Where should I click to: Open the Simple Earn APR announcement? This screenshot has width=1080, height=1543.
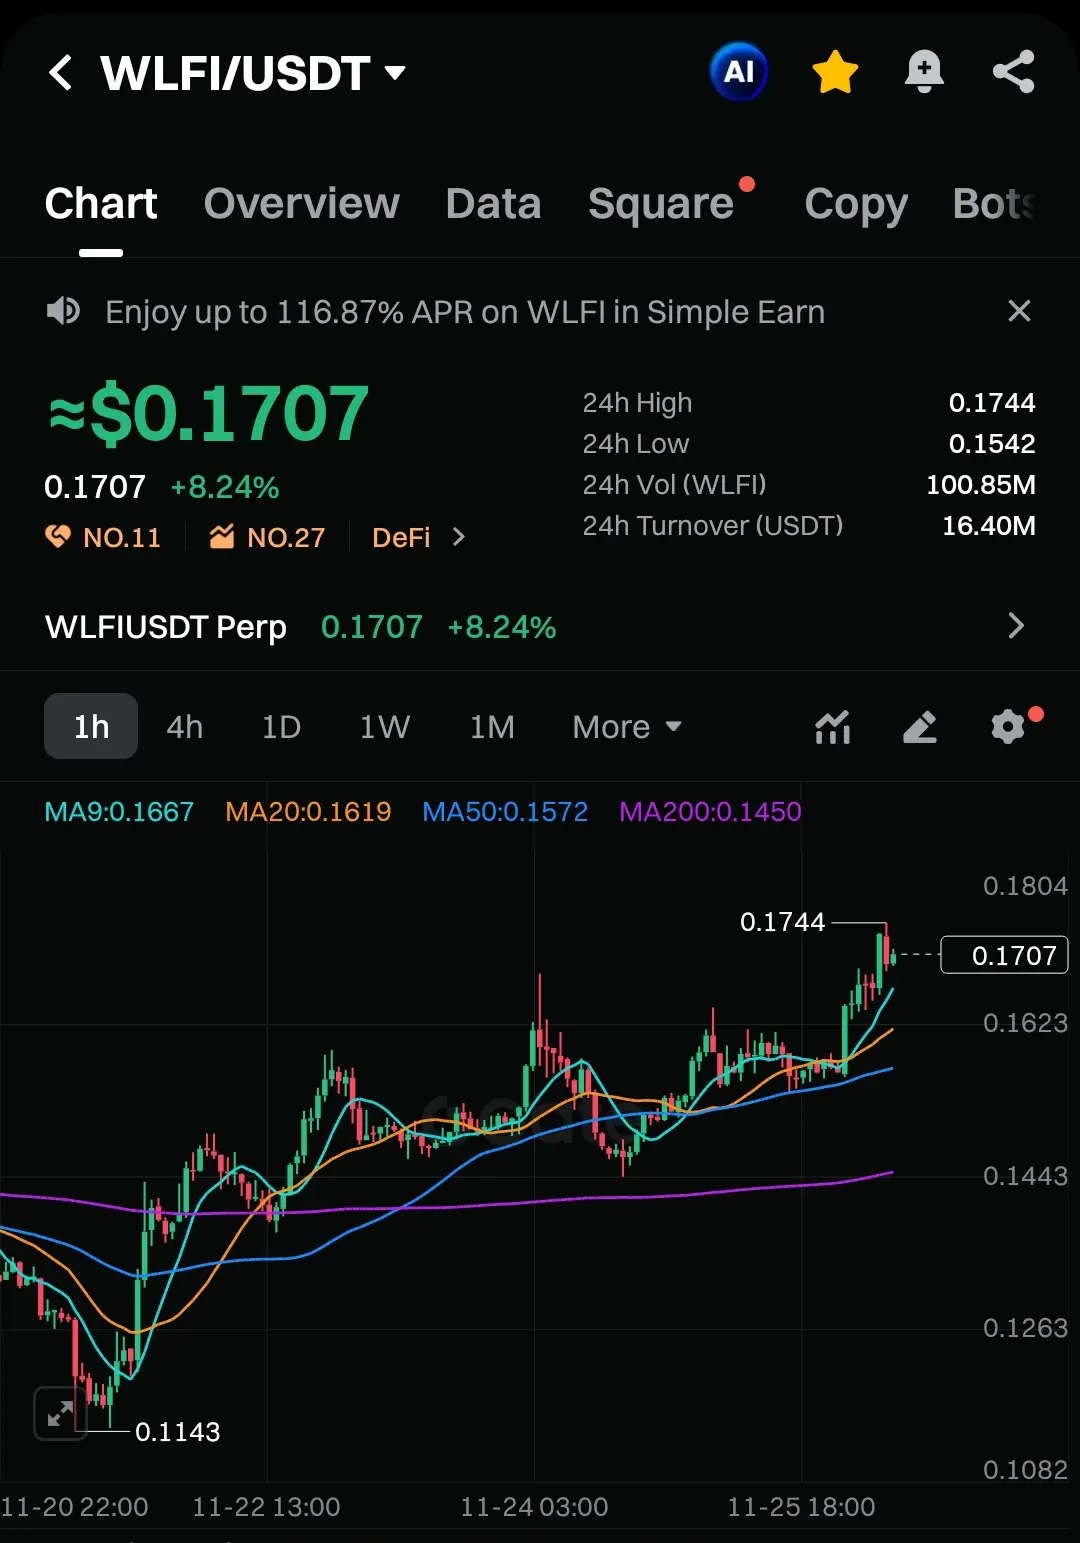[x=465, y=312]
